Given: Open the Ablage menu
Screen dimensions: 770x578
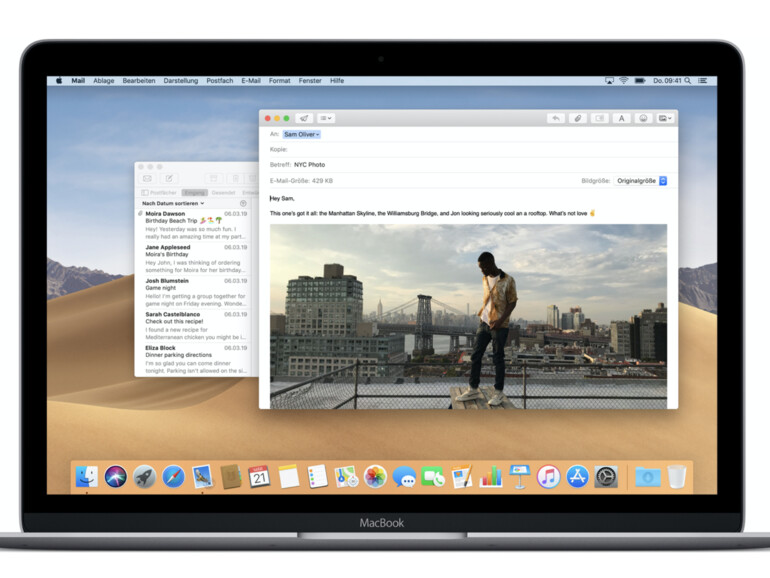Looking at the screenshot, I should click(x=104, y=81).
